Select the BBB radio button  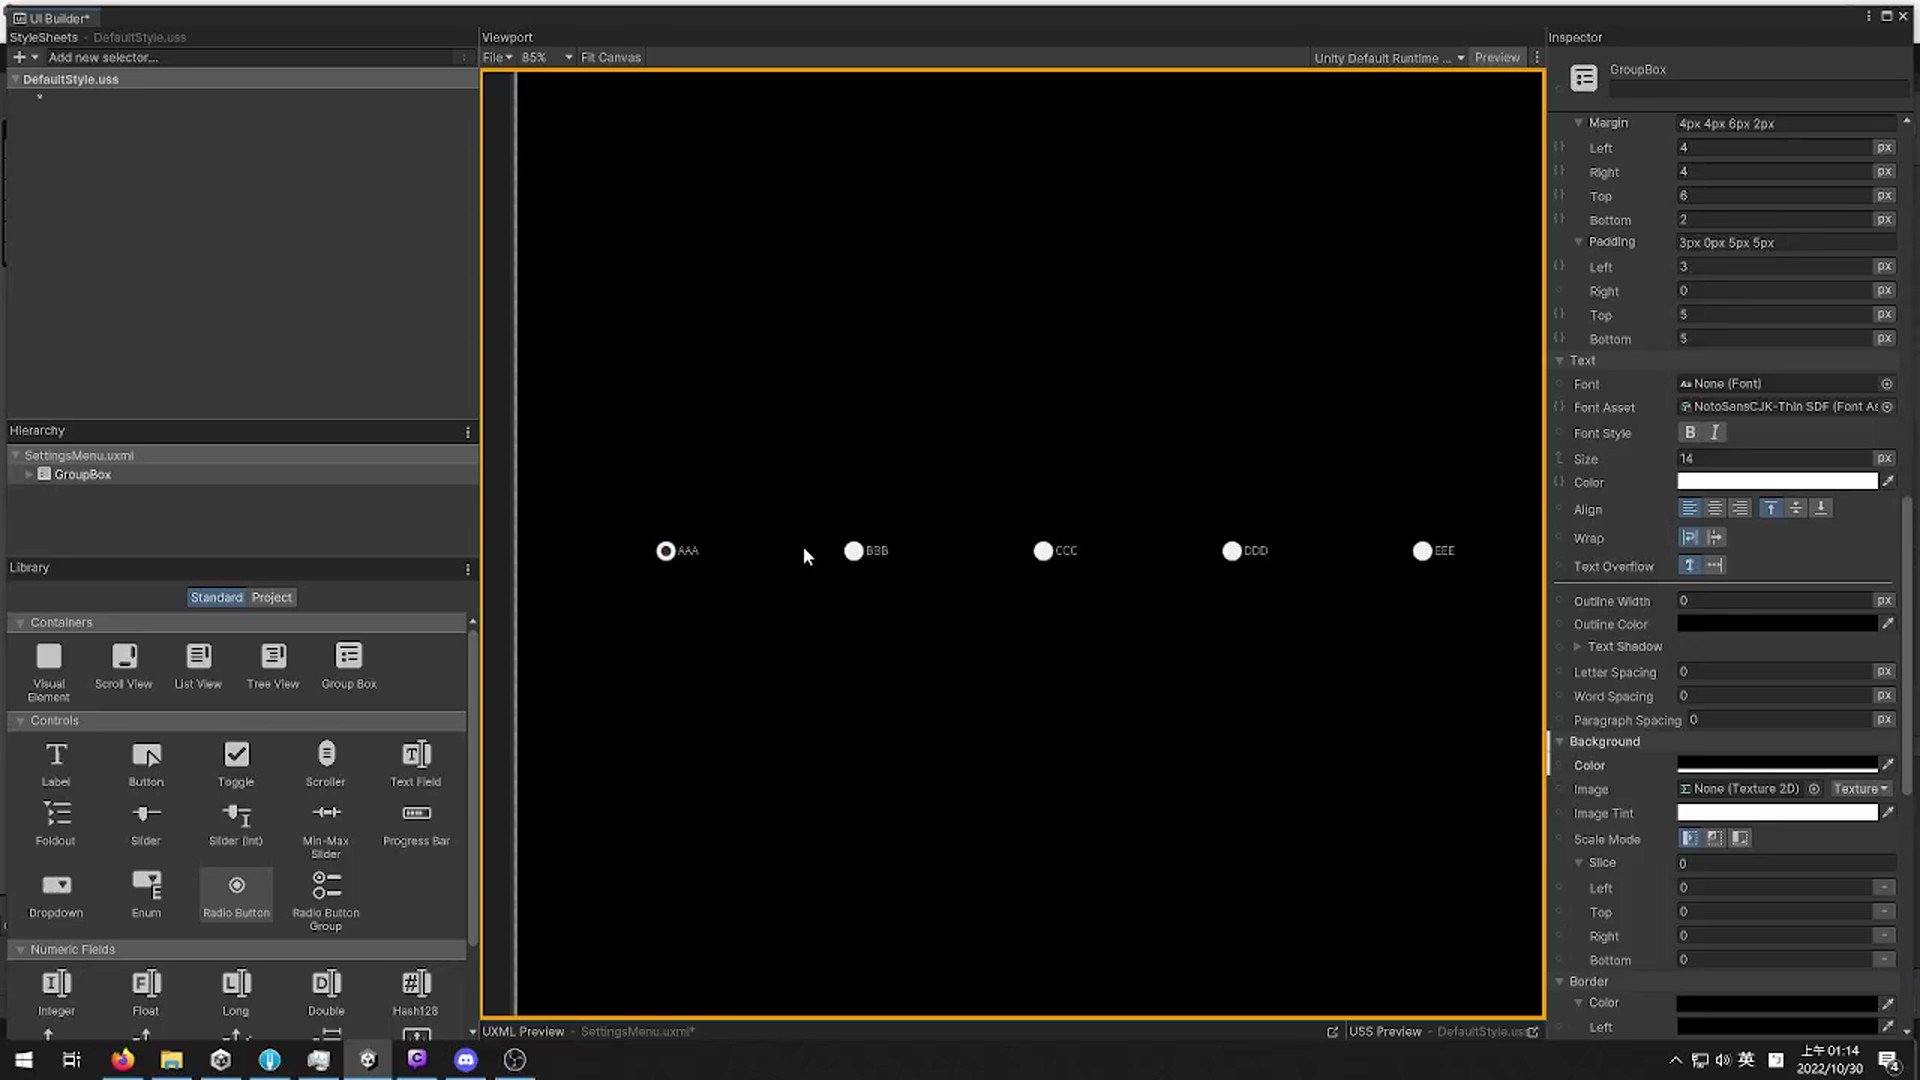tap(854, 551)
